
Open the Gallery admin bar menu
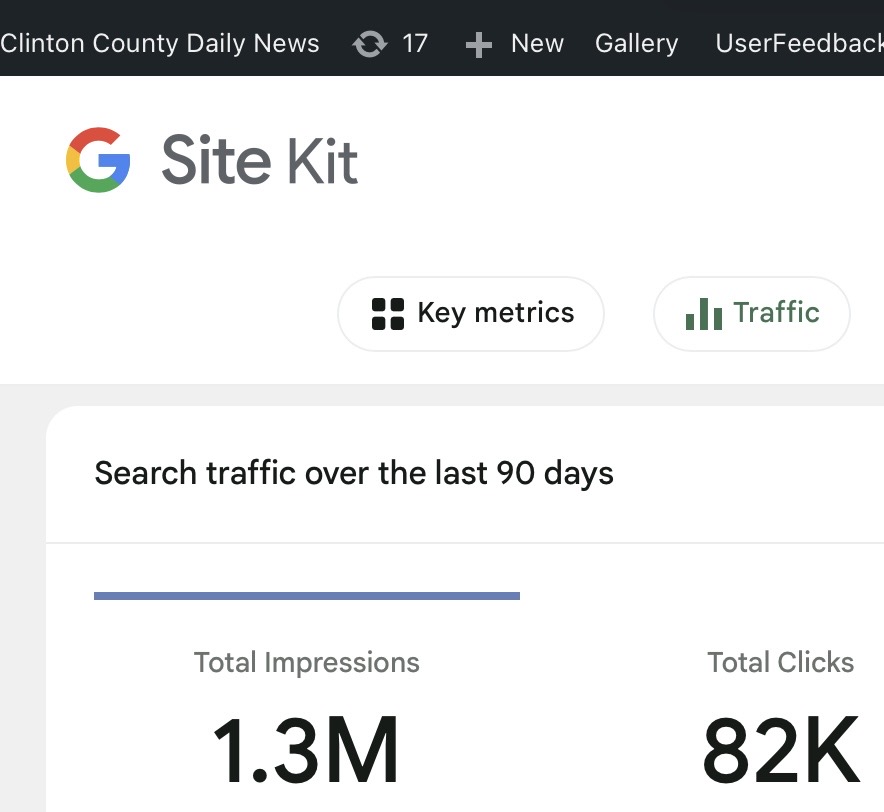(x=636, y=44)
